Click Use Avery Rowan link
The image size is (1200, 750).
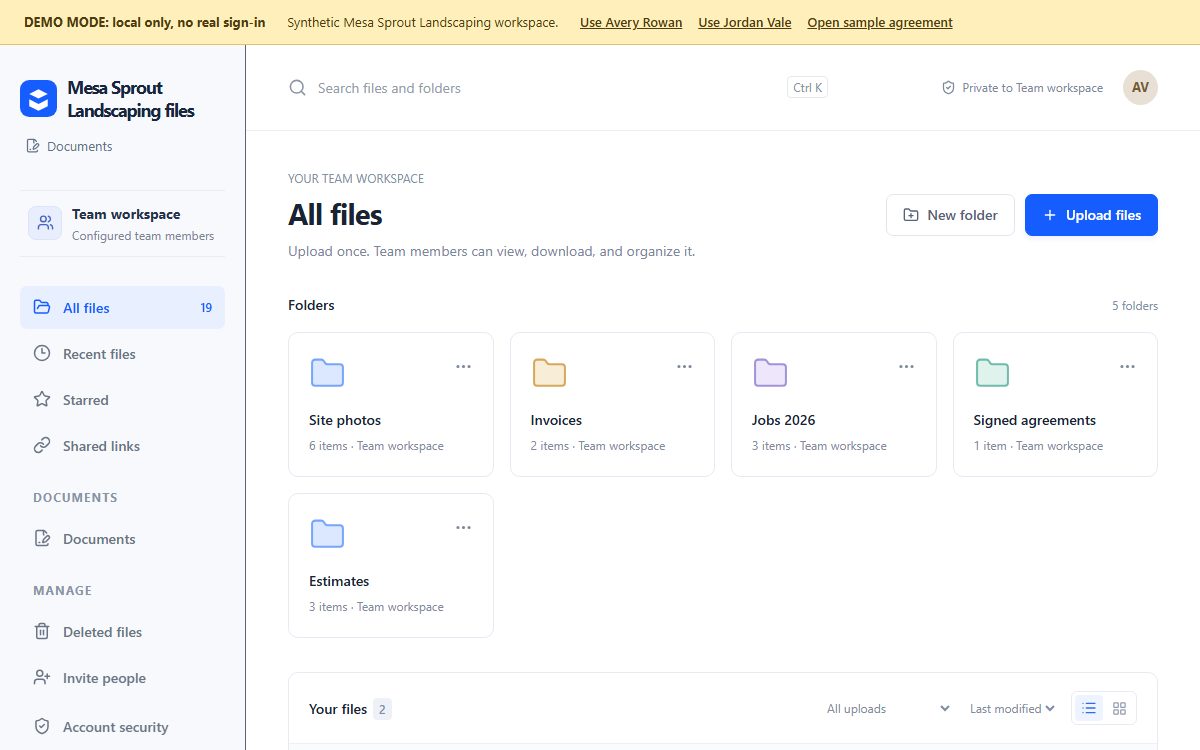click(631, 22)
